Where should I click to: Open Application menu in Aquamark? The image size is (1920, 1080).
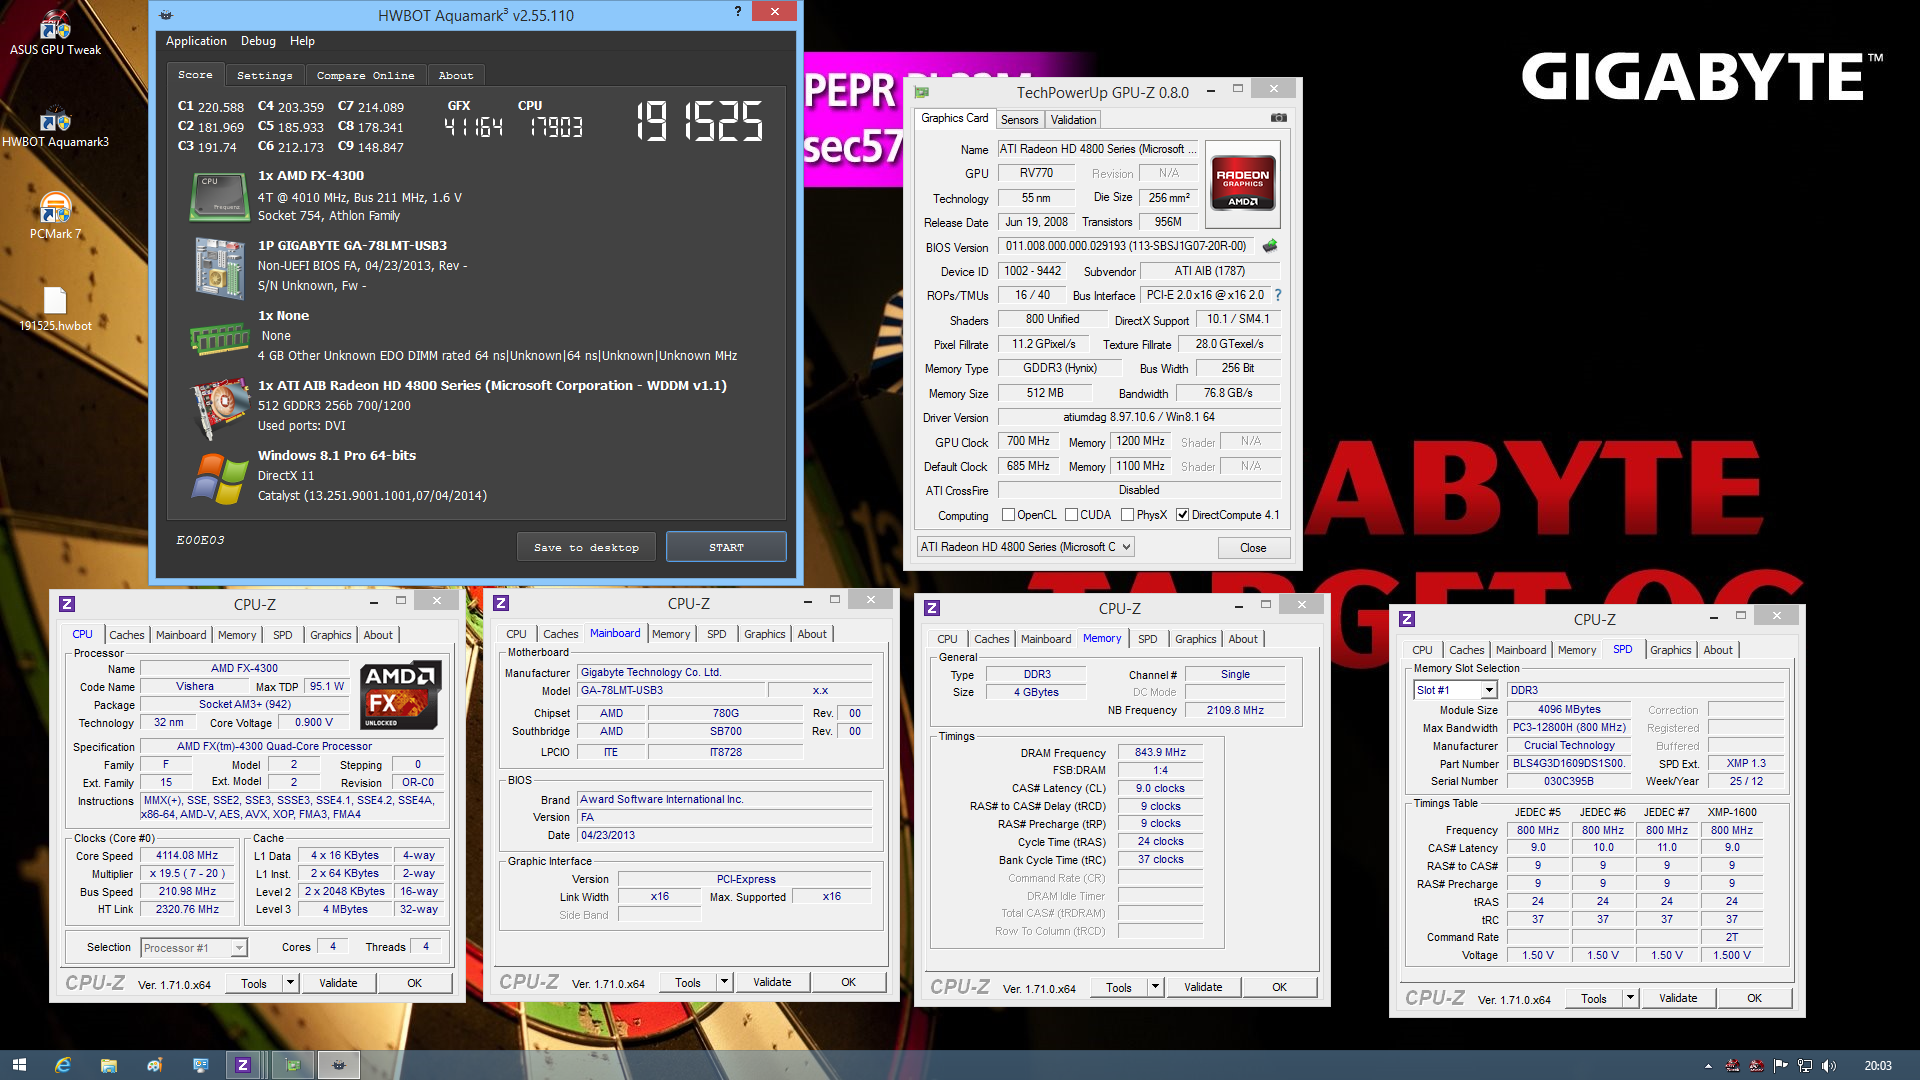196,41
